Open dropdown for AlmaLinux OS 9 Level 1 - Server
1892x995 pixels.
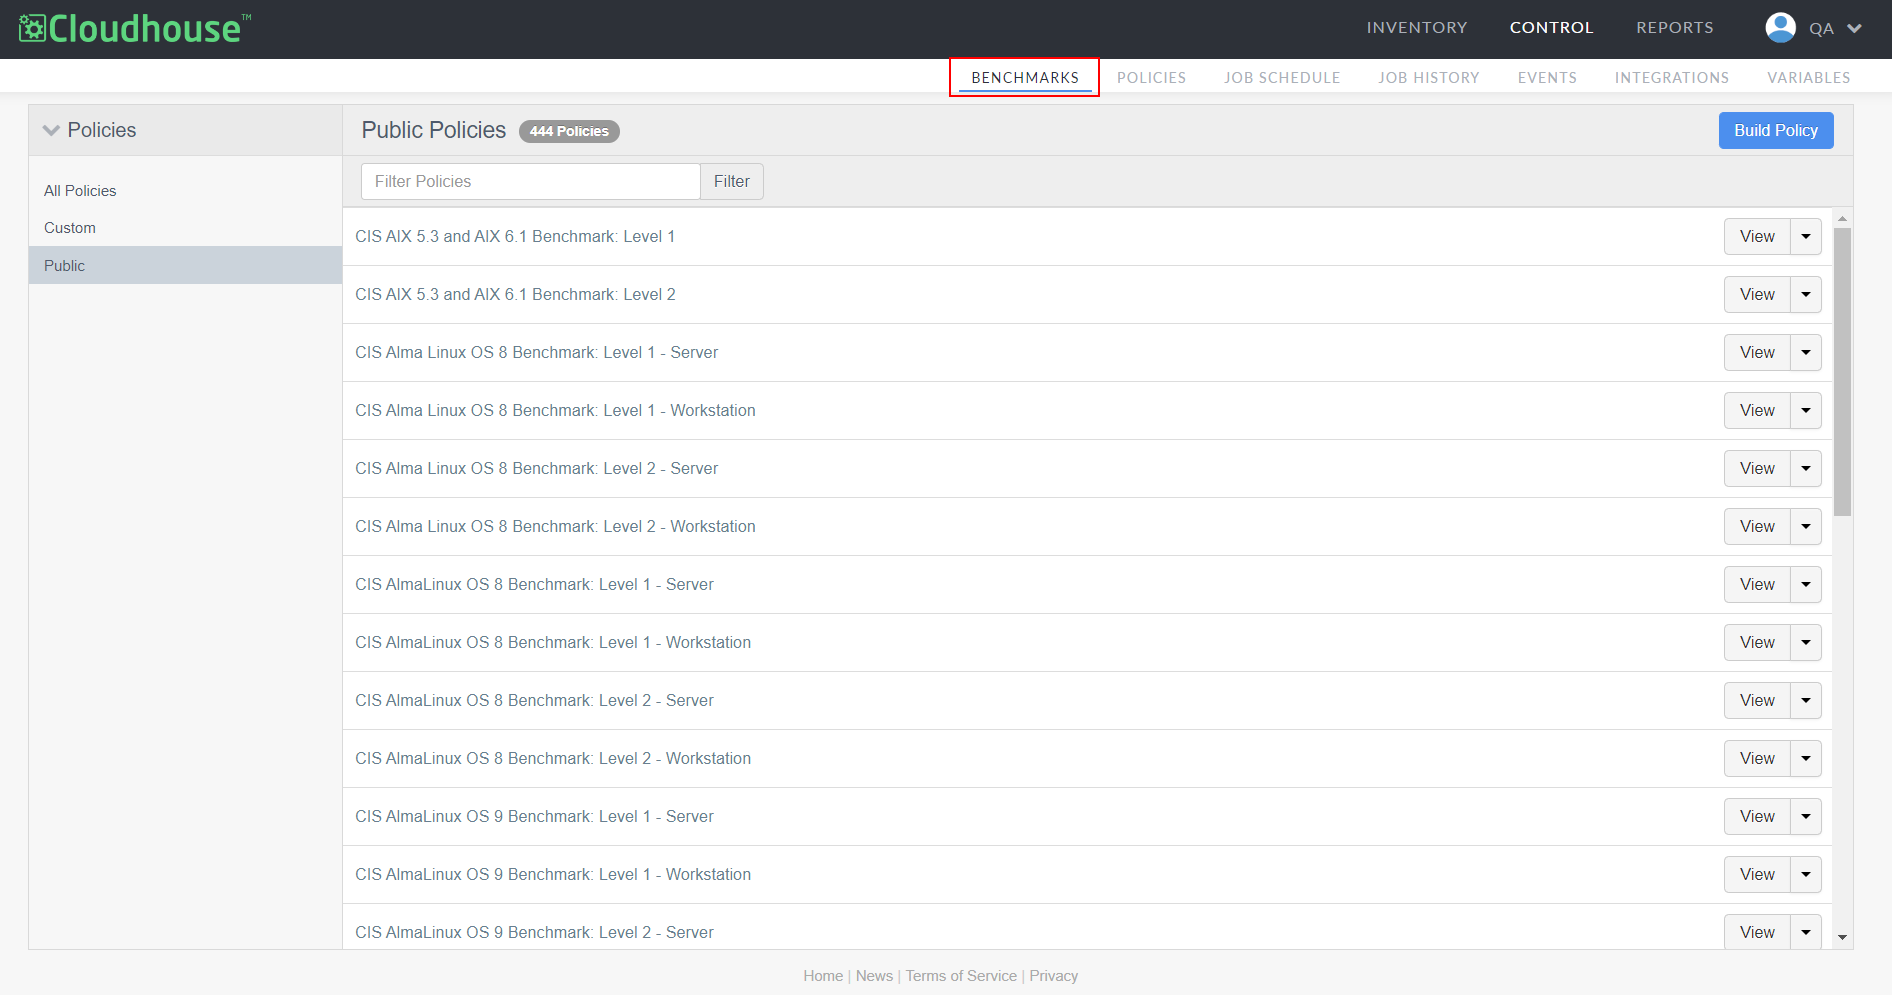[x=1805, y=817]
